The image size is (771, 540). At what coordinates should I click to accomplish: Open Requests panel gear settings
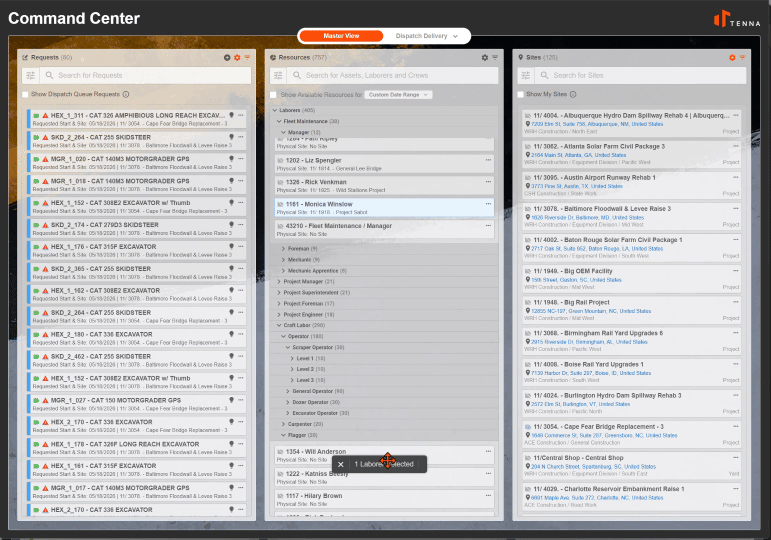click(237, 58)
